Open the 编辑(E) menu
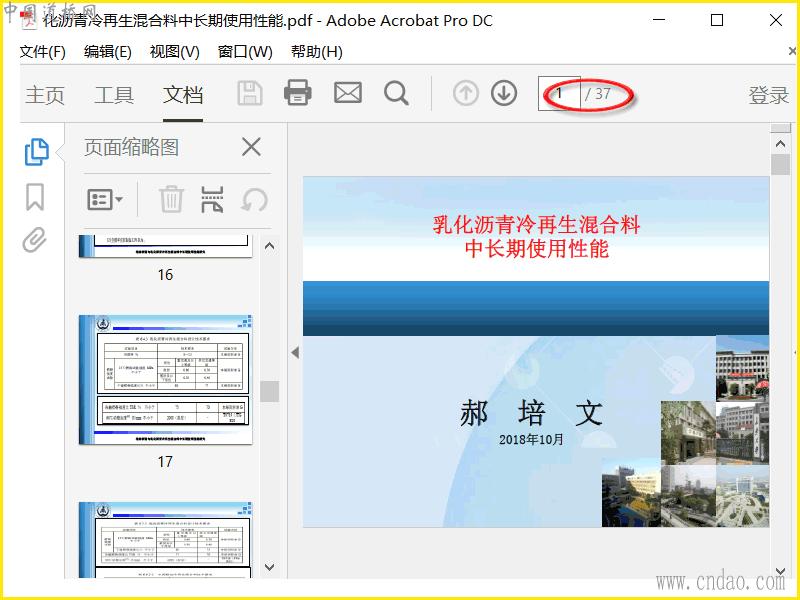The width and height of the screenshot is (800, 600). tap(108, 52)
